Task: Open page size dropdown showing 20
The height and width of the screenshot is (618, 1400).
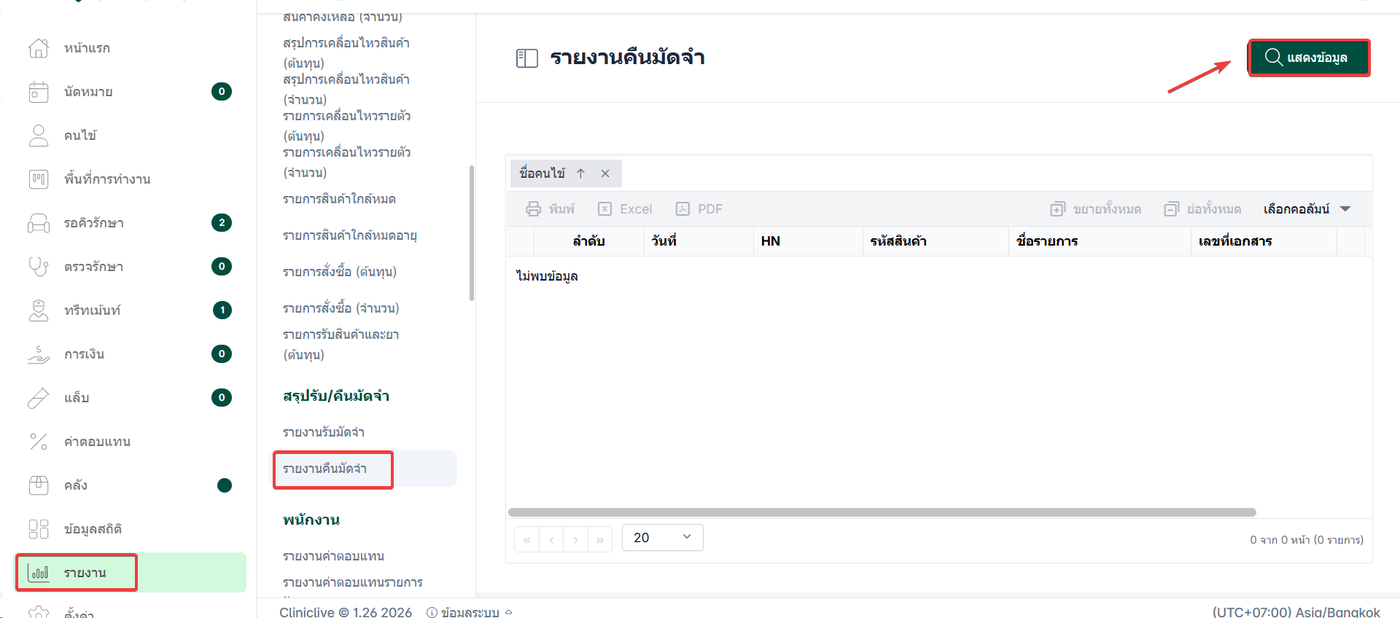Action: coord(663,537)
